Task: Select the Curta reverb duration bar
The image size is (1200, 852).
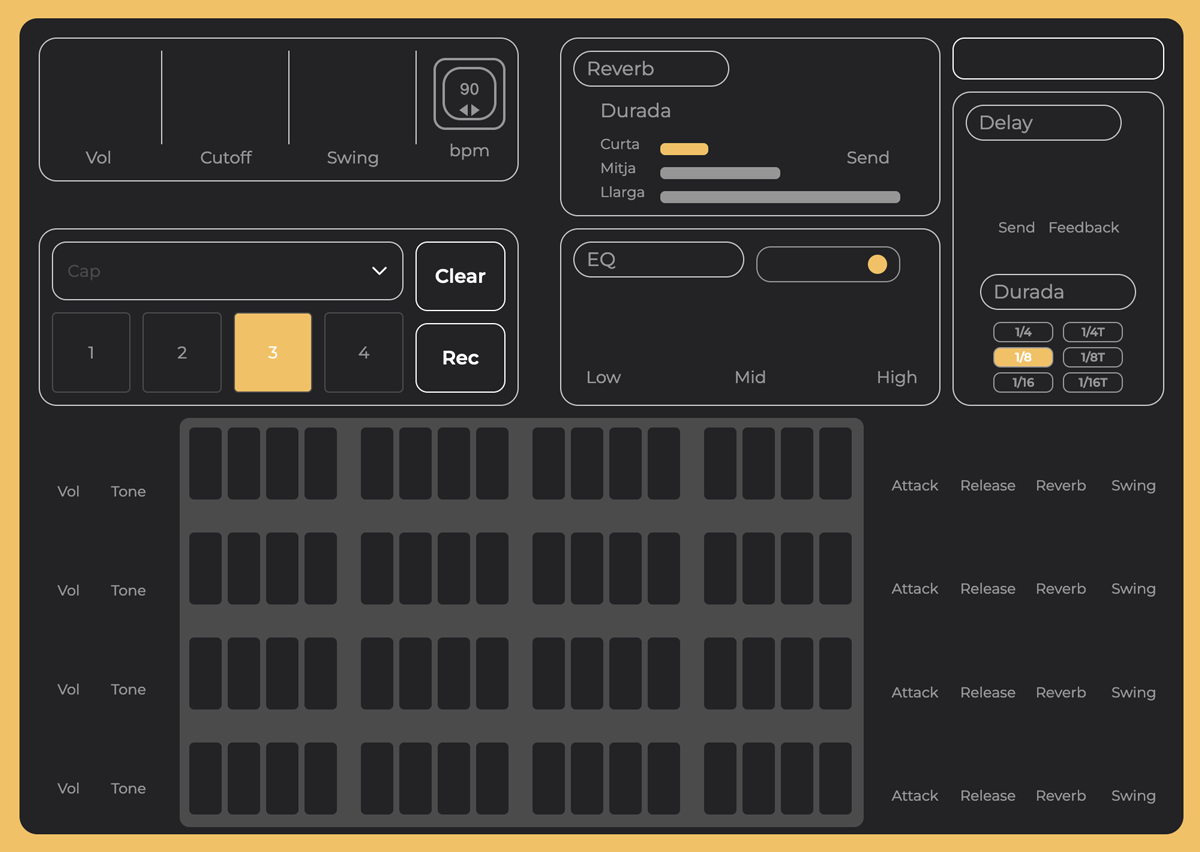Action: coord(684,149)
